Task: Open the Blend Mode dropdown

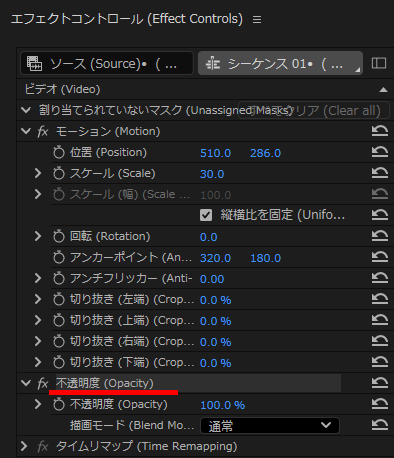Action: click(270, 426)
